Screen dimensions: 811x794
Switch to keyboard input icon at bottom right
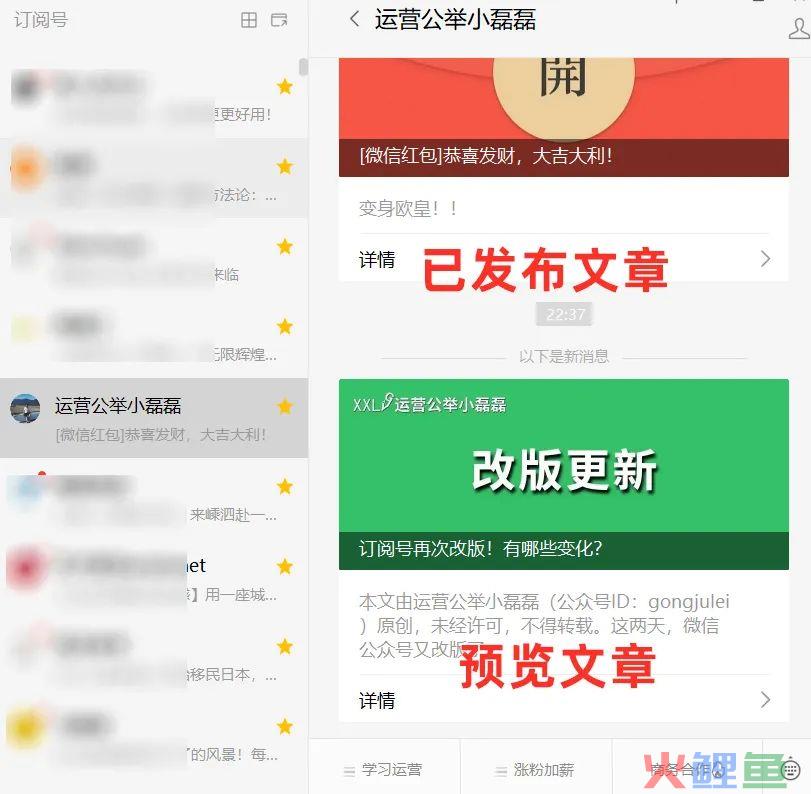(790, 770)
